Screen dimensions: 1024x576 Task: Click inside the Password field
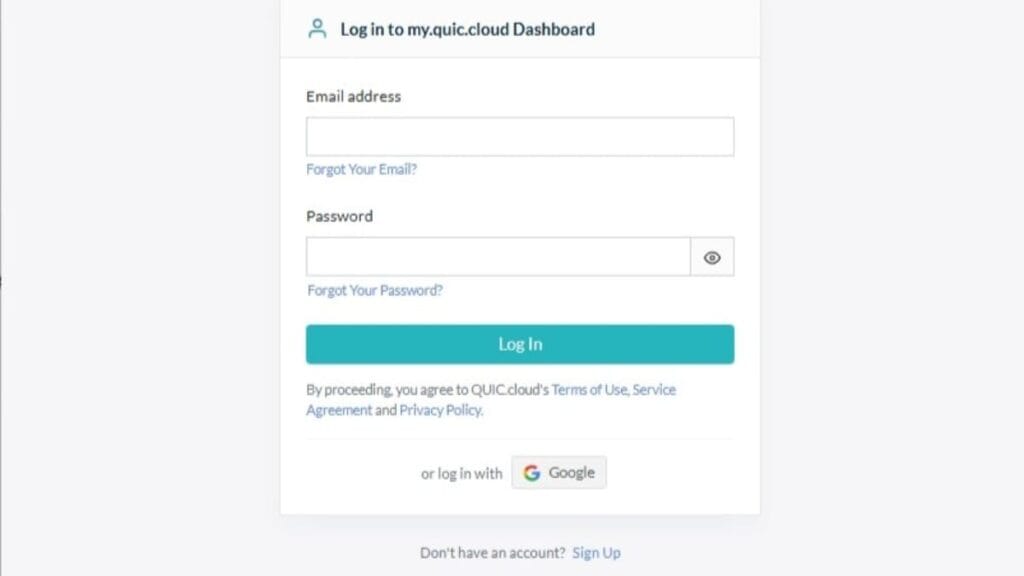(497, 256)
